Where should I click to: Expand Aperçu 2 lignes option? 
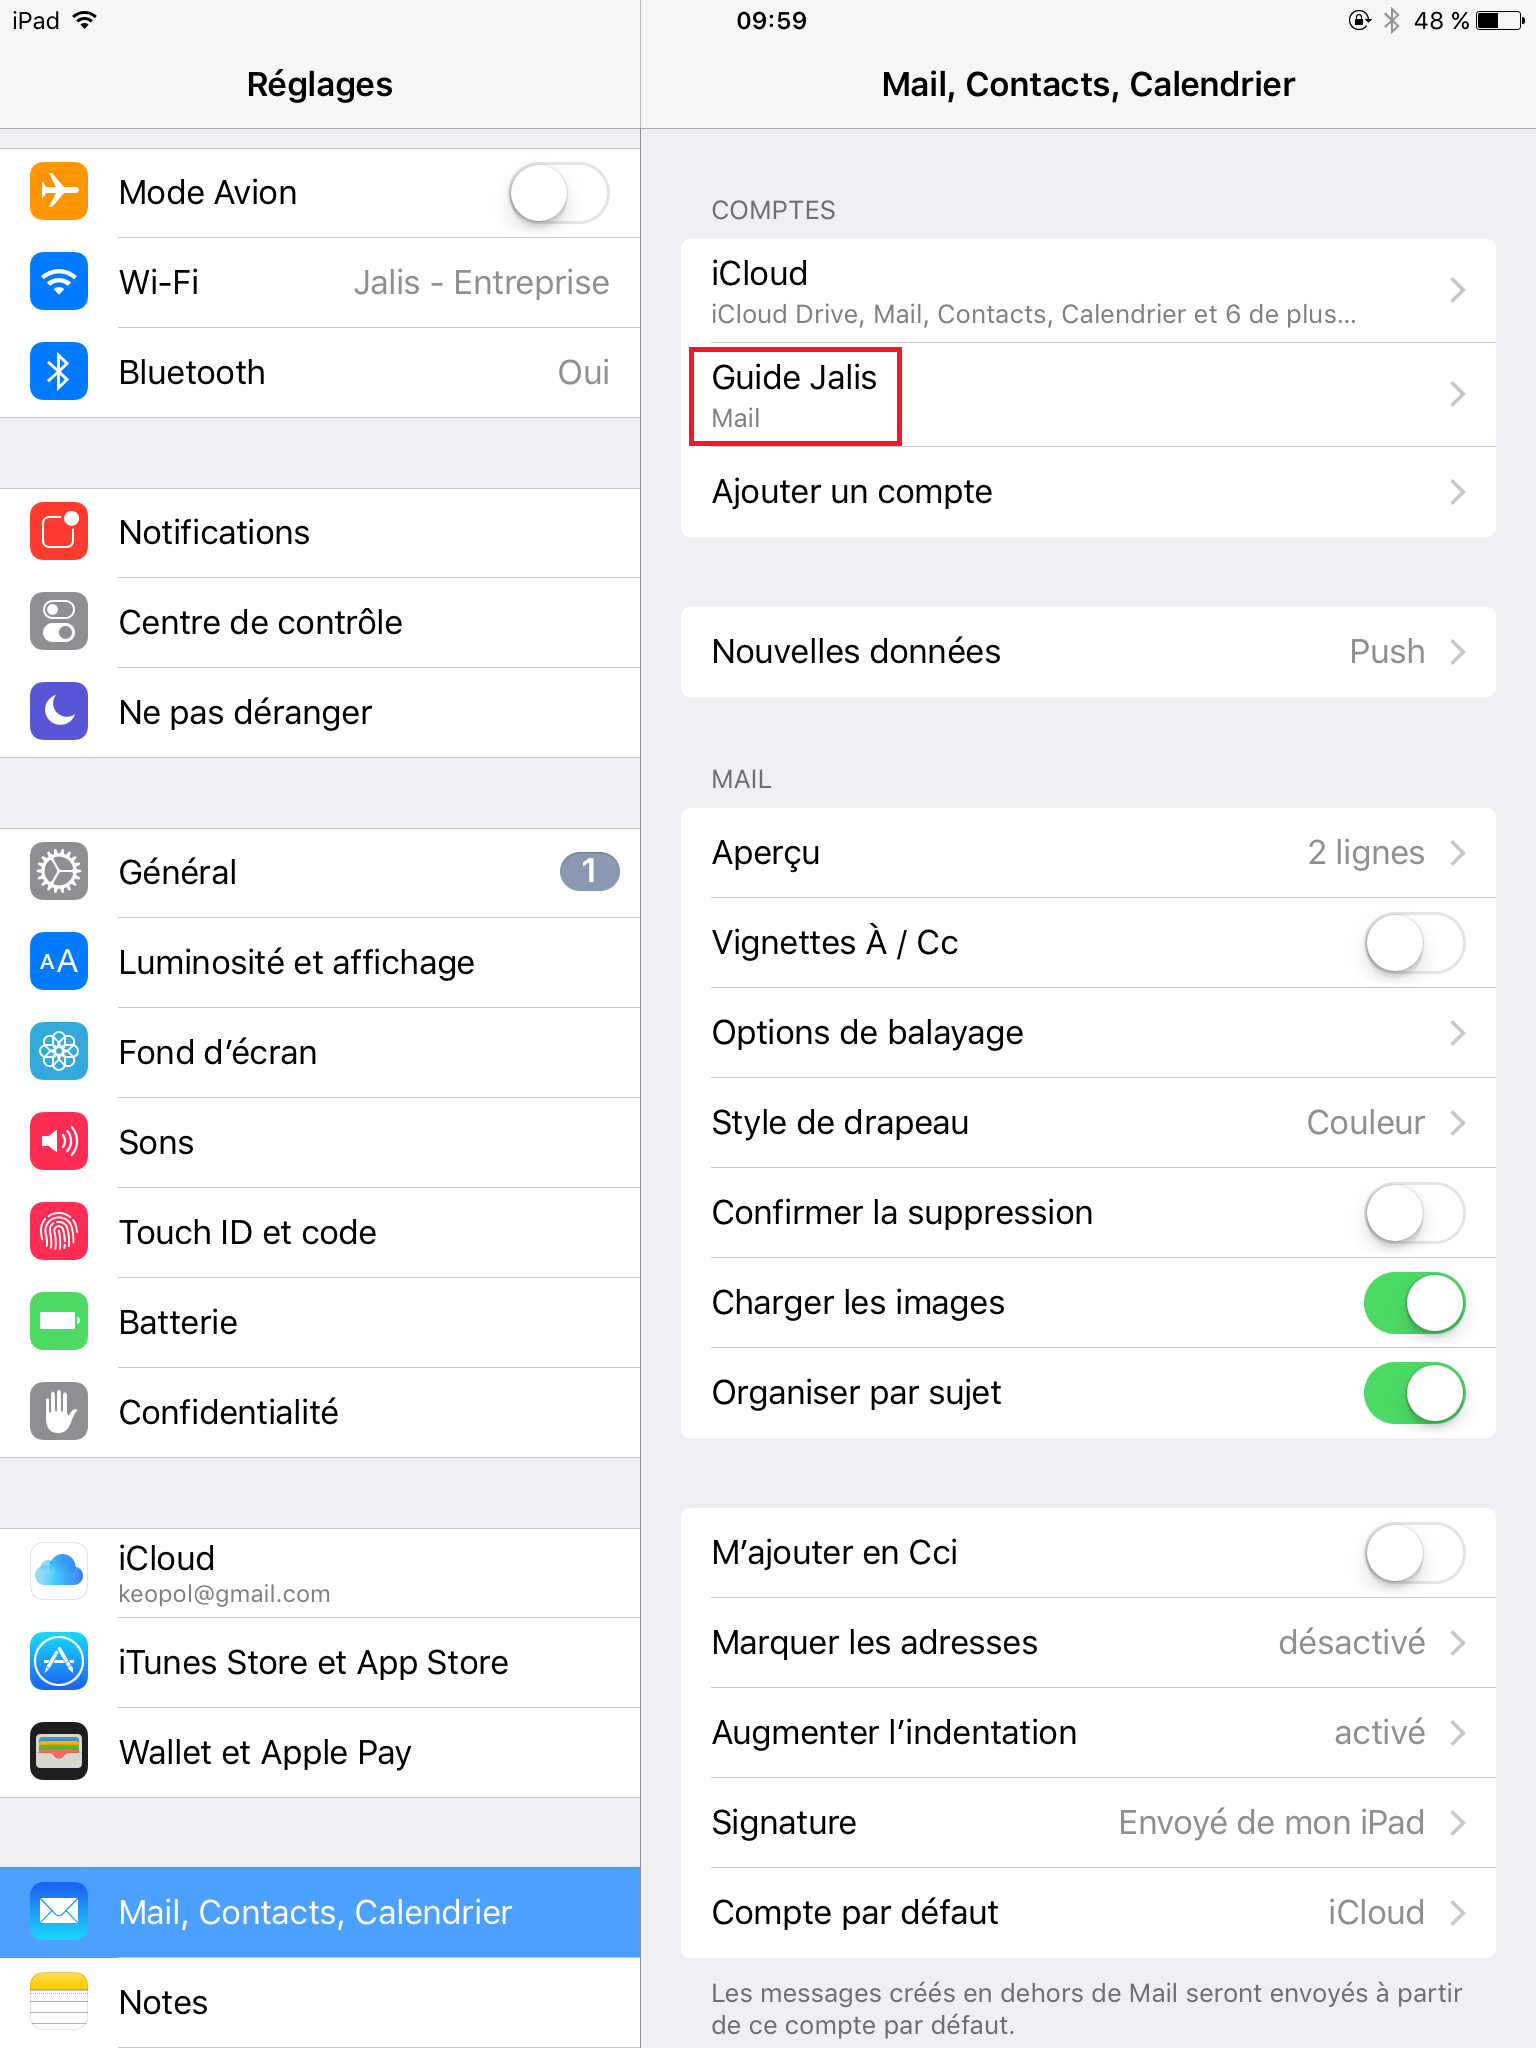point(1088,853)
